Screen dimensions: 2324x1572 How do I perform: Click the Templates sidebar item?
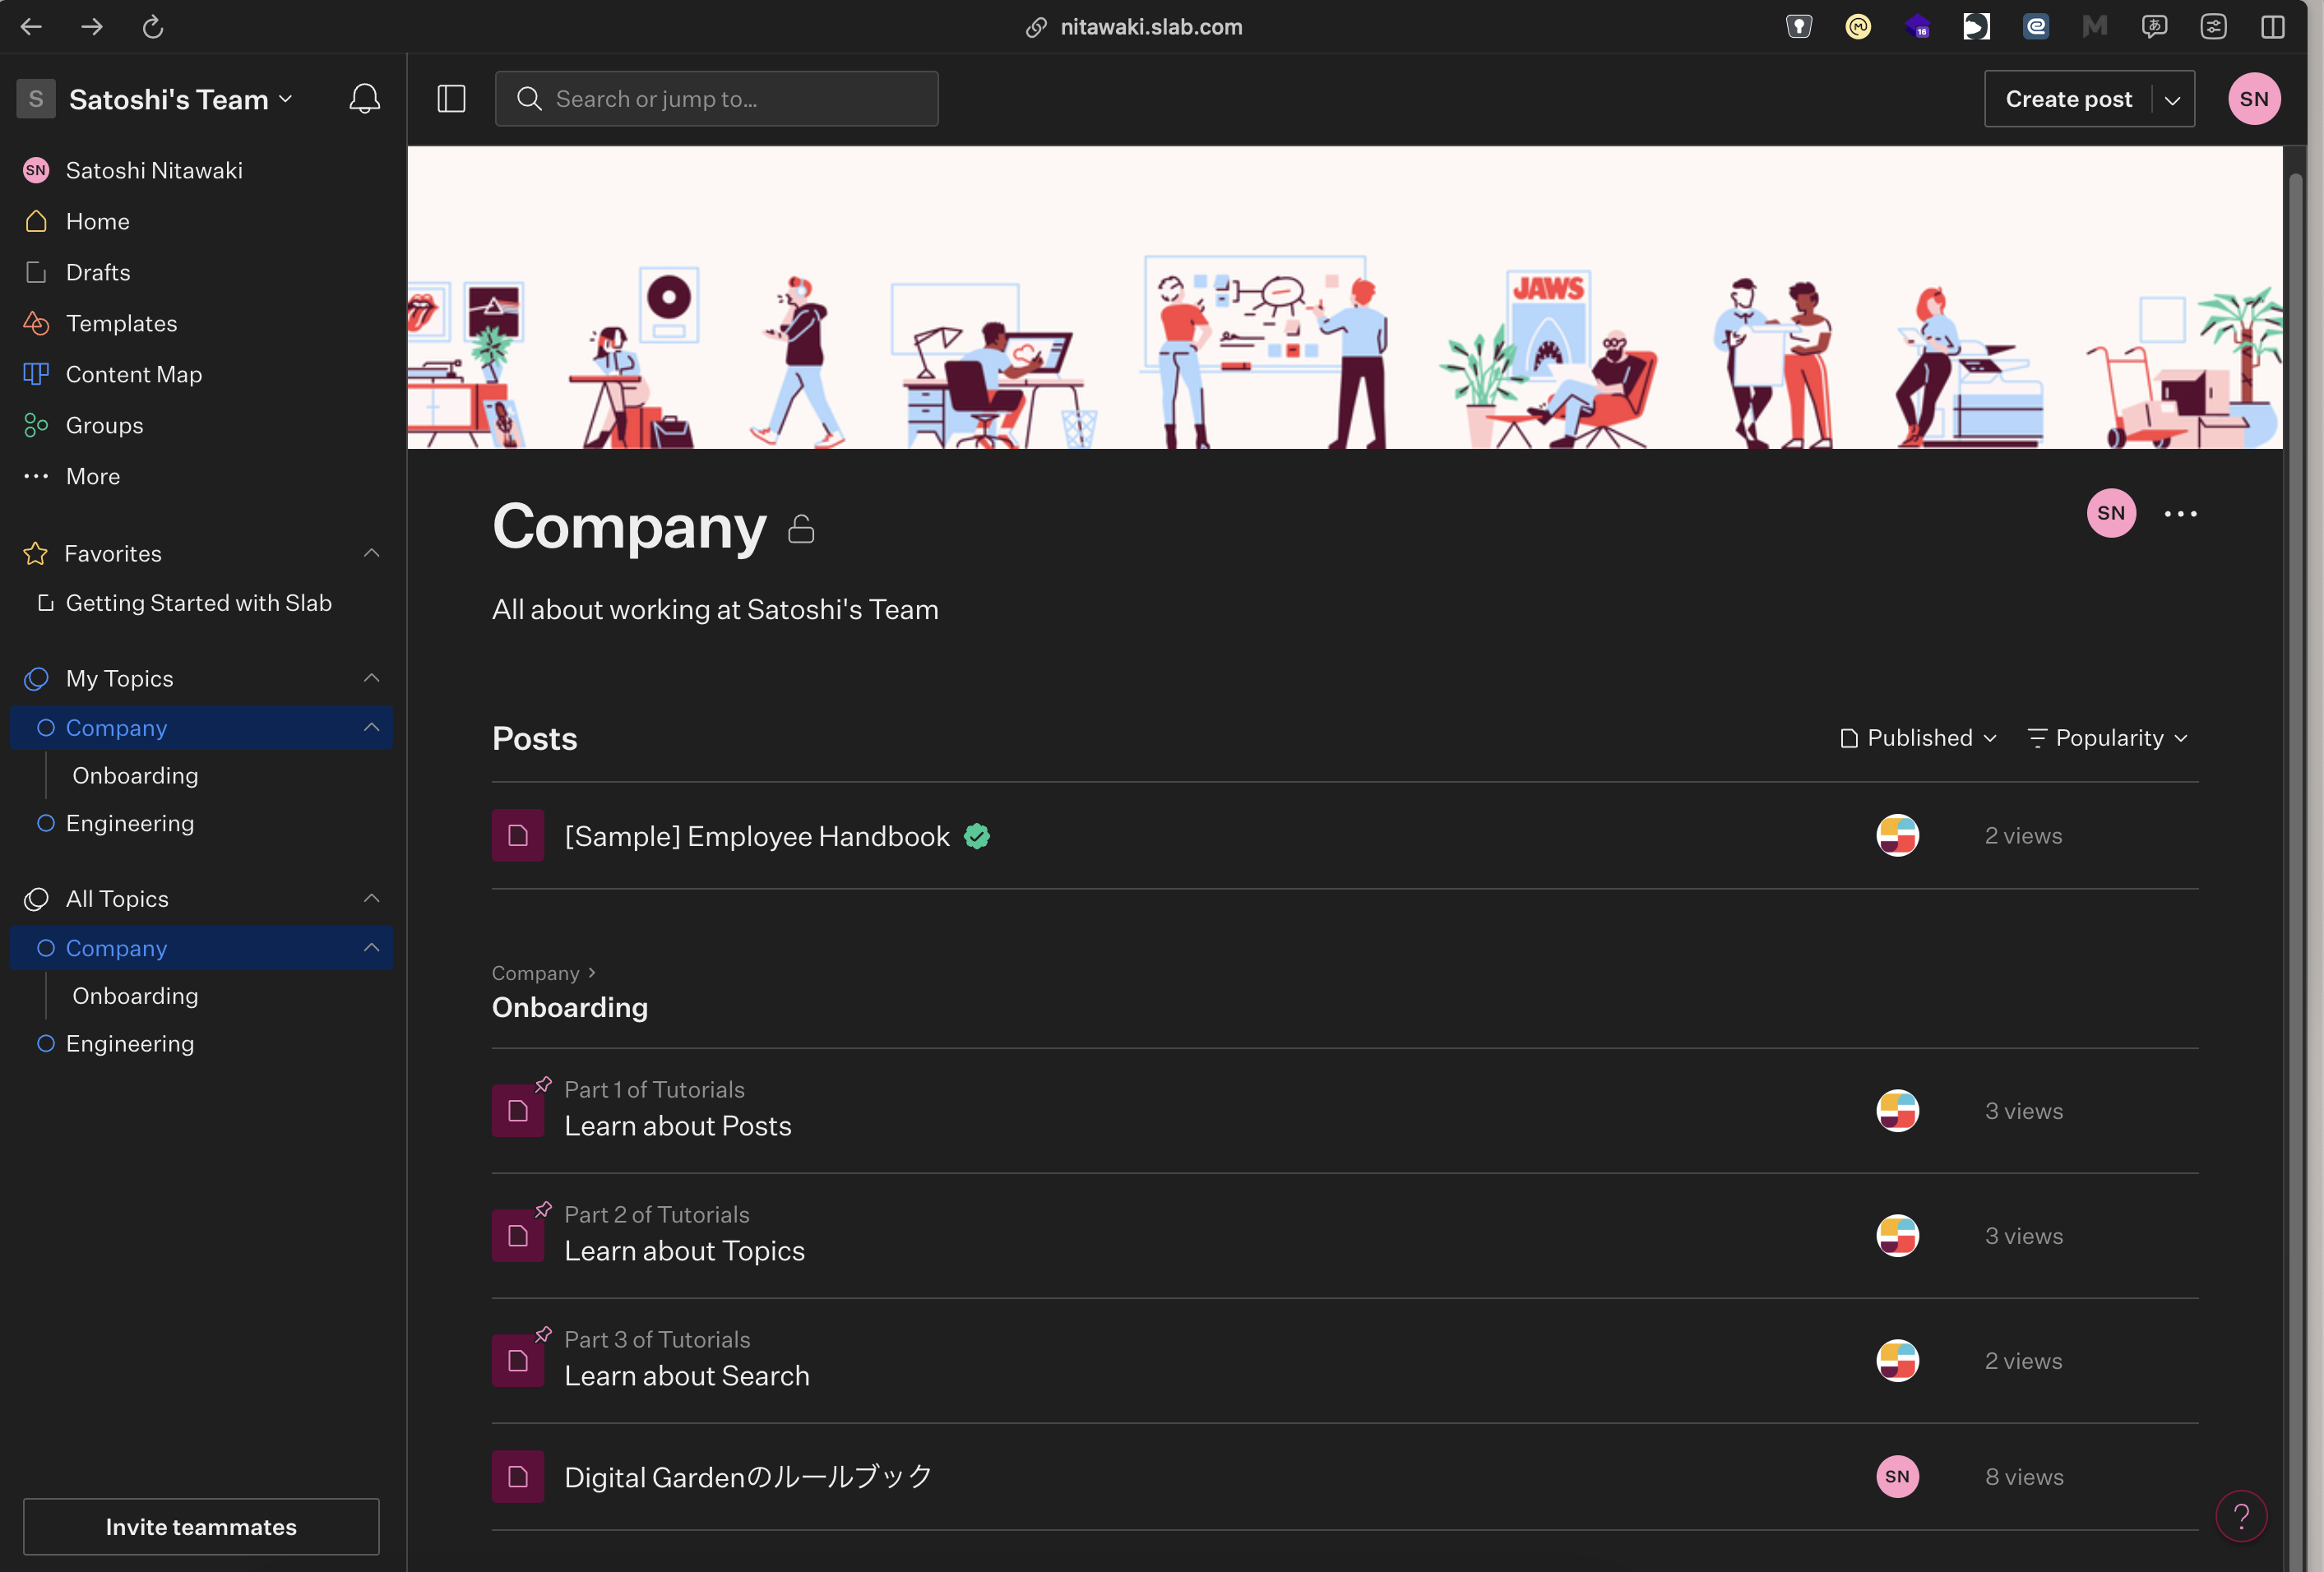(121, 323)
